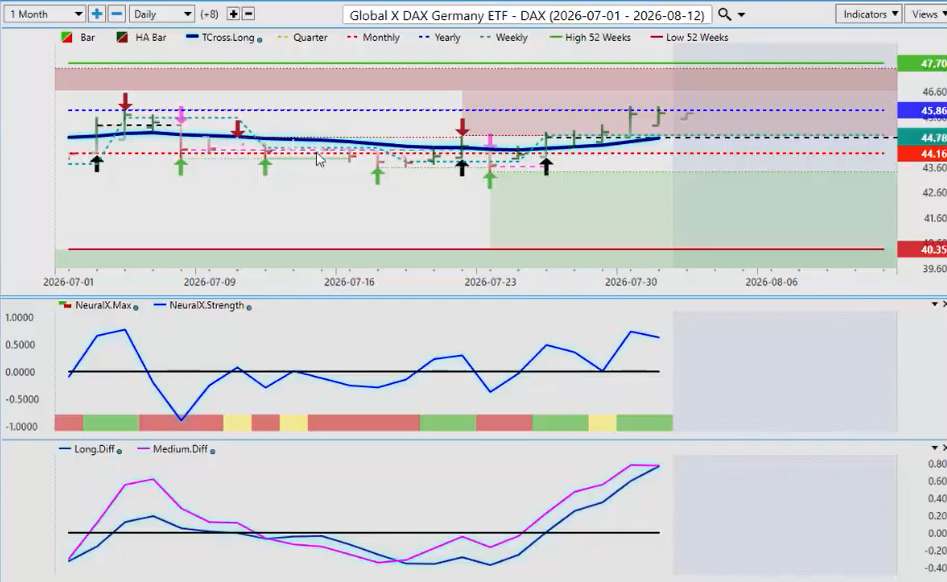The height and width of the screenshot is (582, 947).
Task: Click the (+8) forecast days label
Action: (210, 14)
